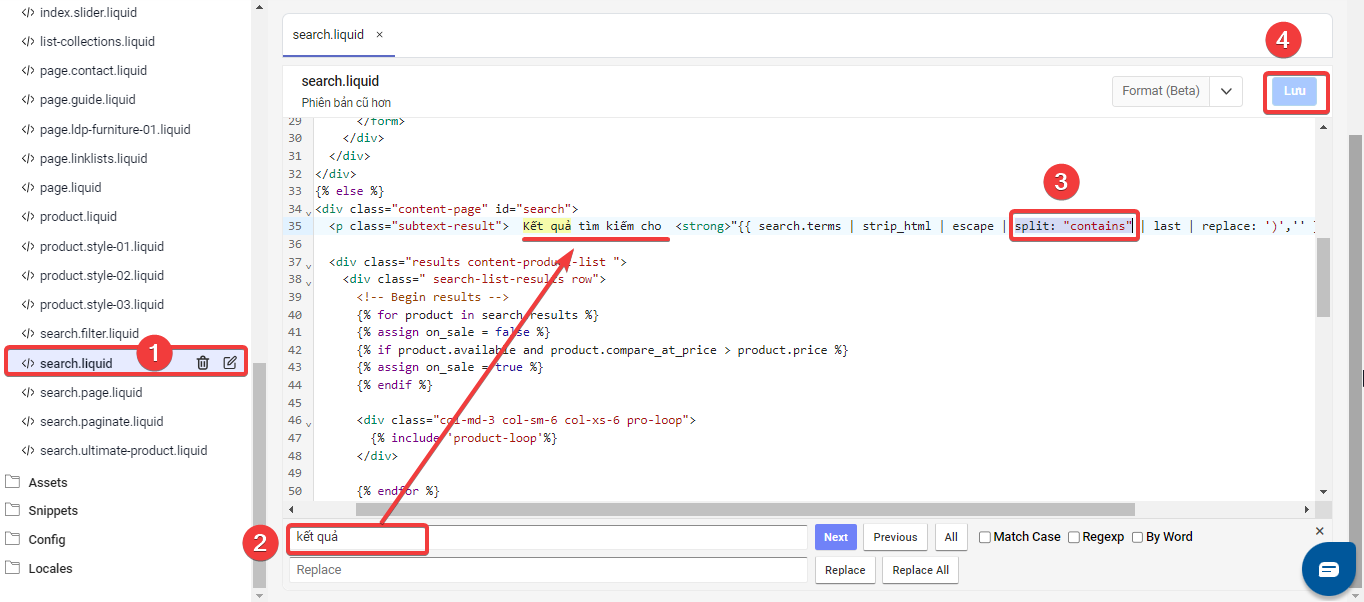Open the Assets folder
The image size is (1364, 602).
click(47, 482)
